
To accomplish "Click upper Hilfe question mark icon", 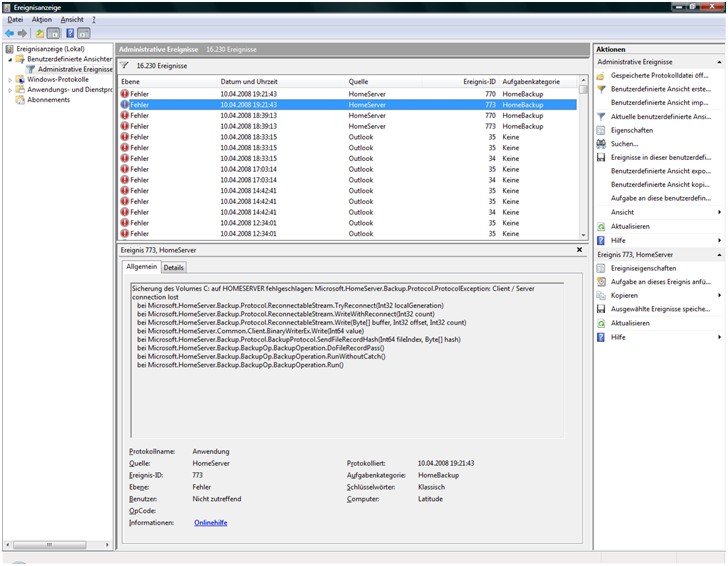I will 601,241.
